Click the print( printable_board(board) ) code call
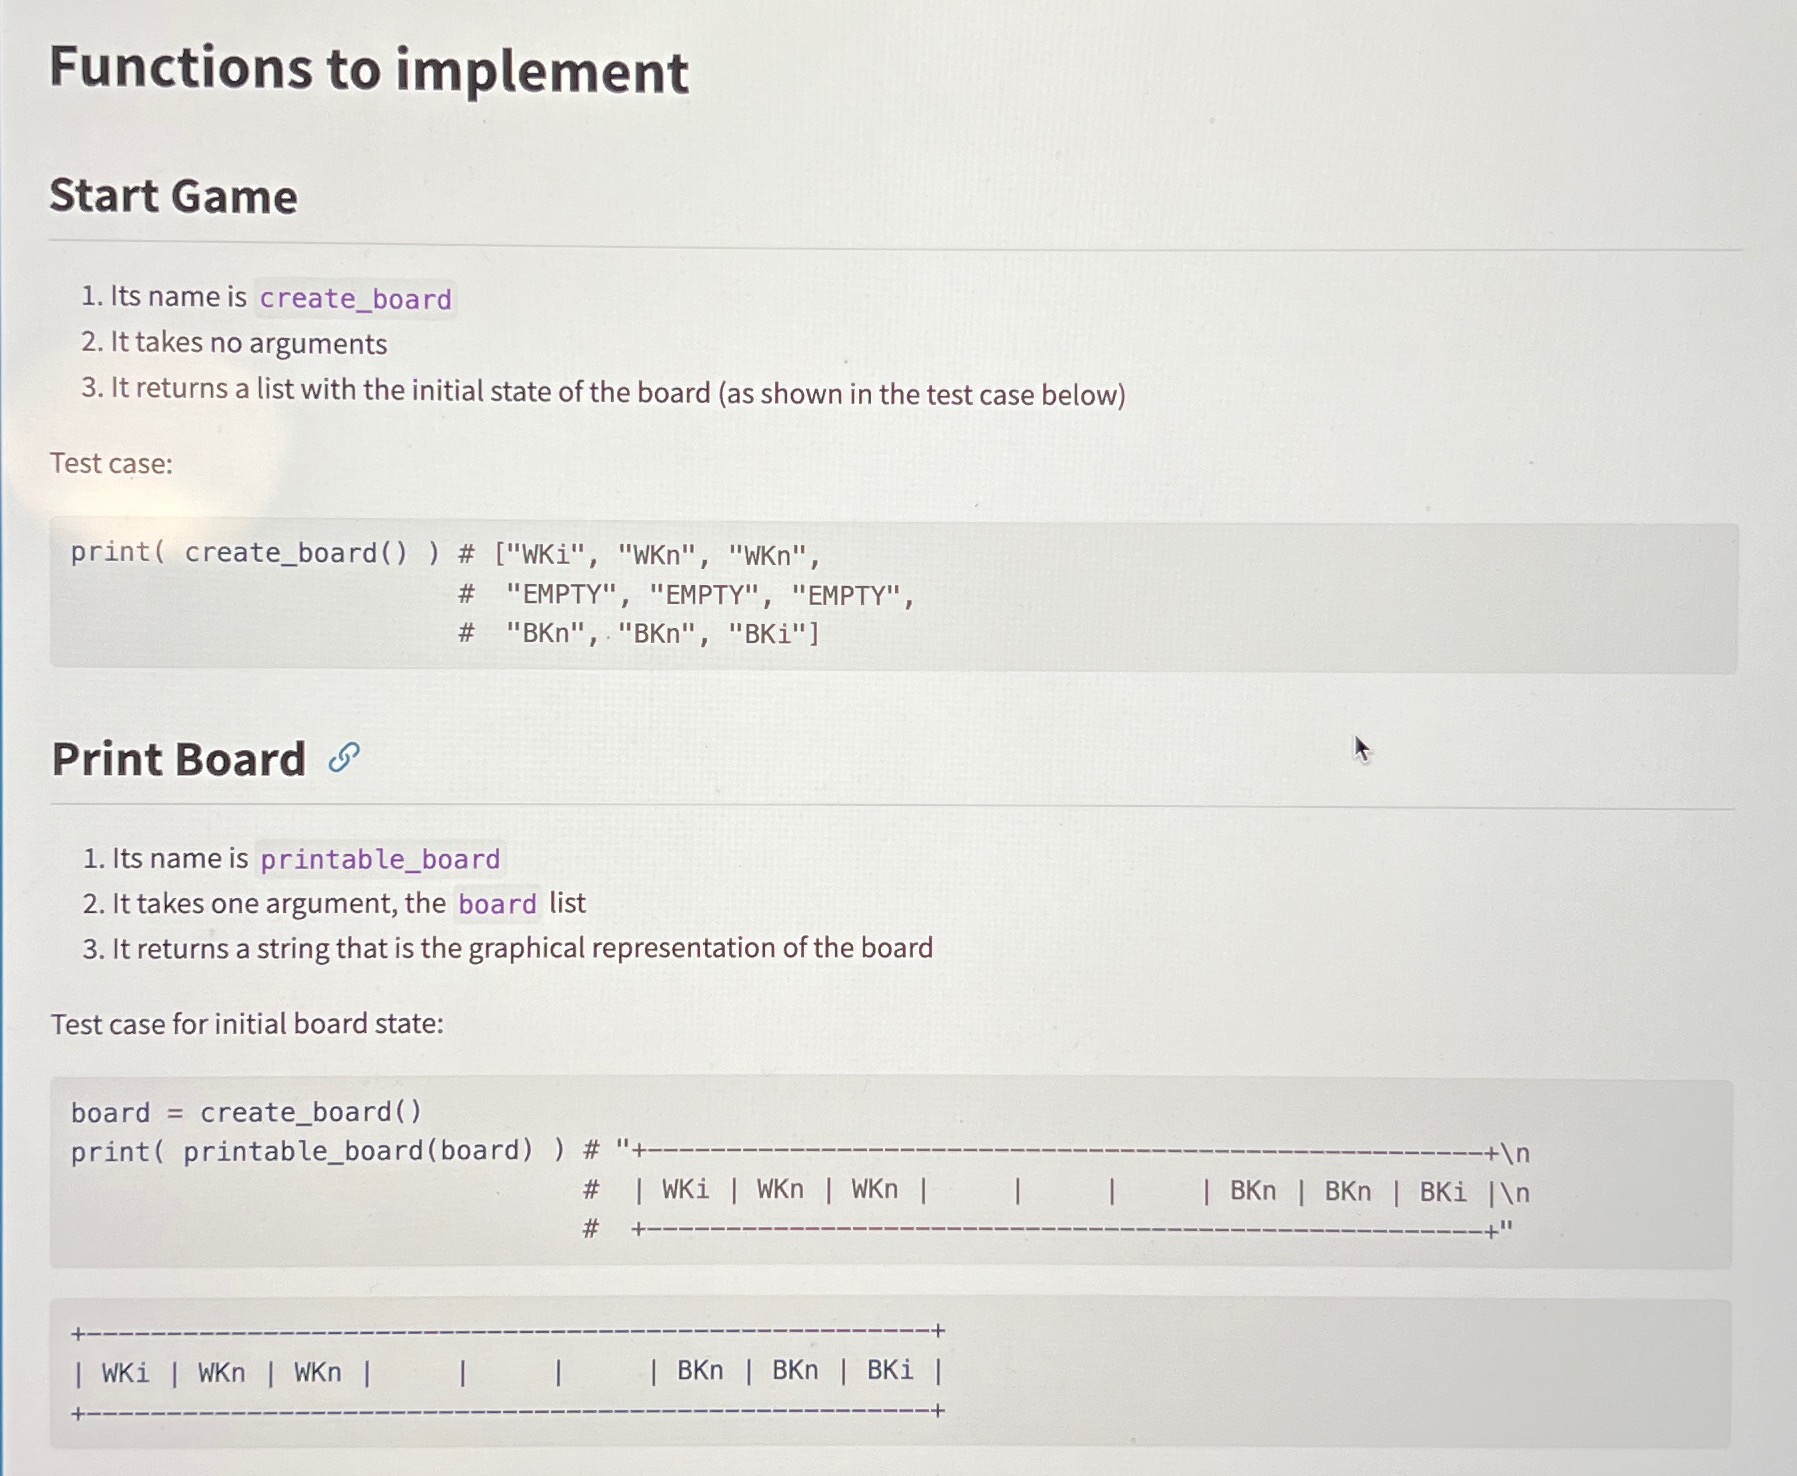This screenshot has height=1476, width=1797. click(317, 1151)
